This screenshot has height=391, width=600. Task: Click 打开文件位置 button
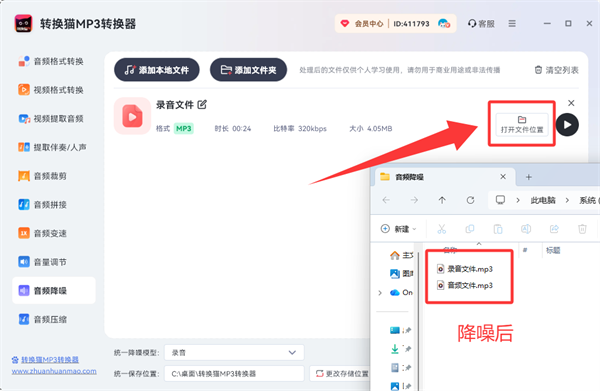pos(522,124)
